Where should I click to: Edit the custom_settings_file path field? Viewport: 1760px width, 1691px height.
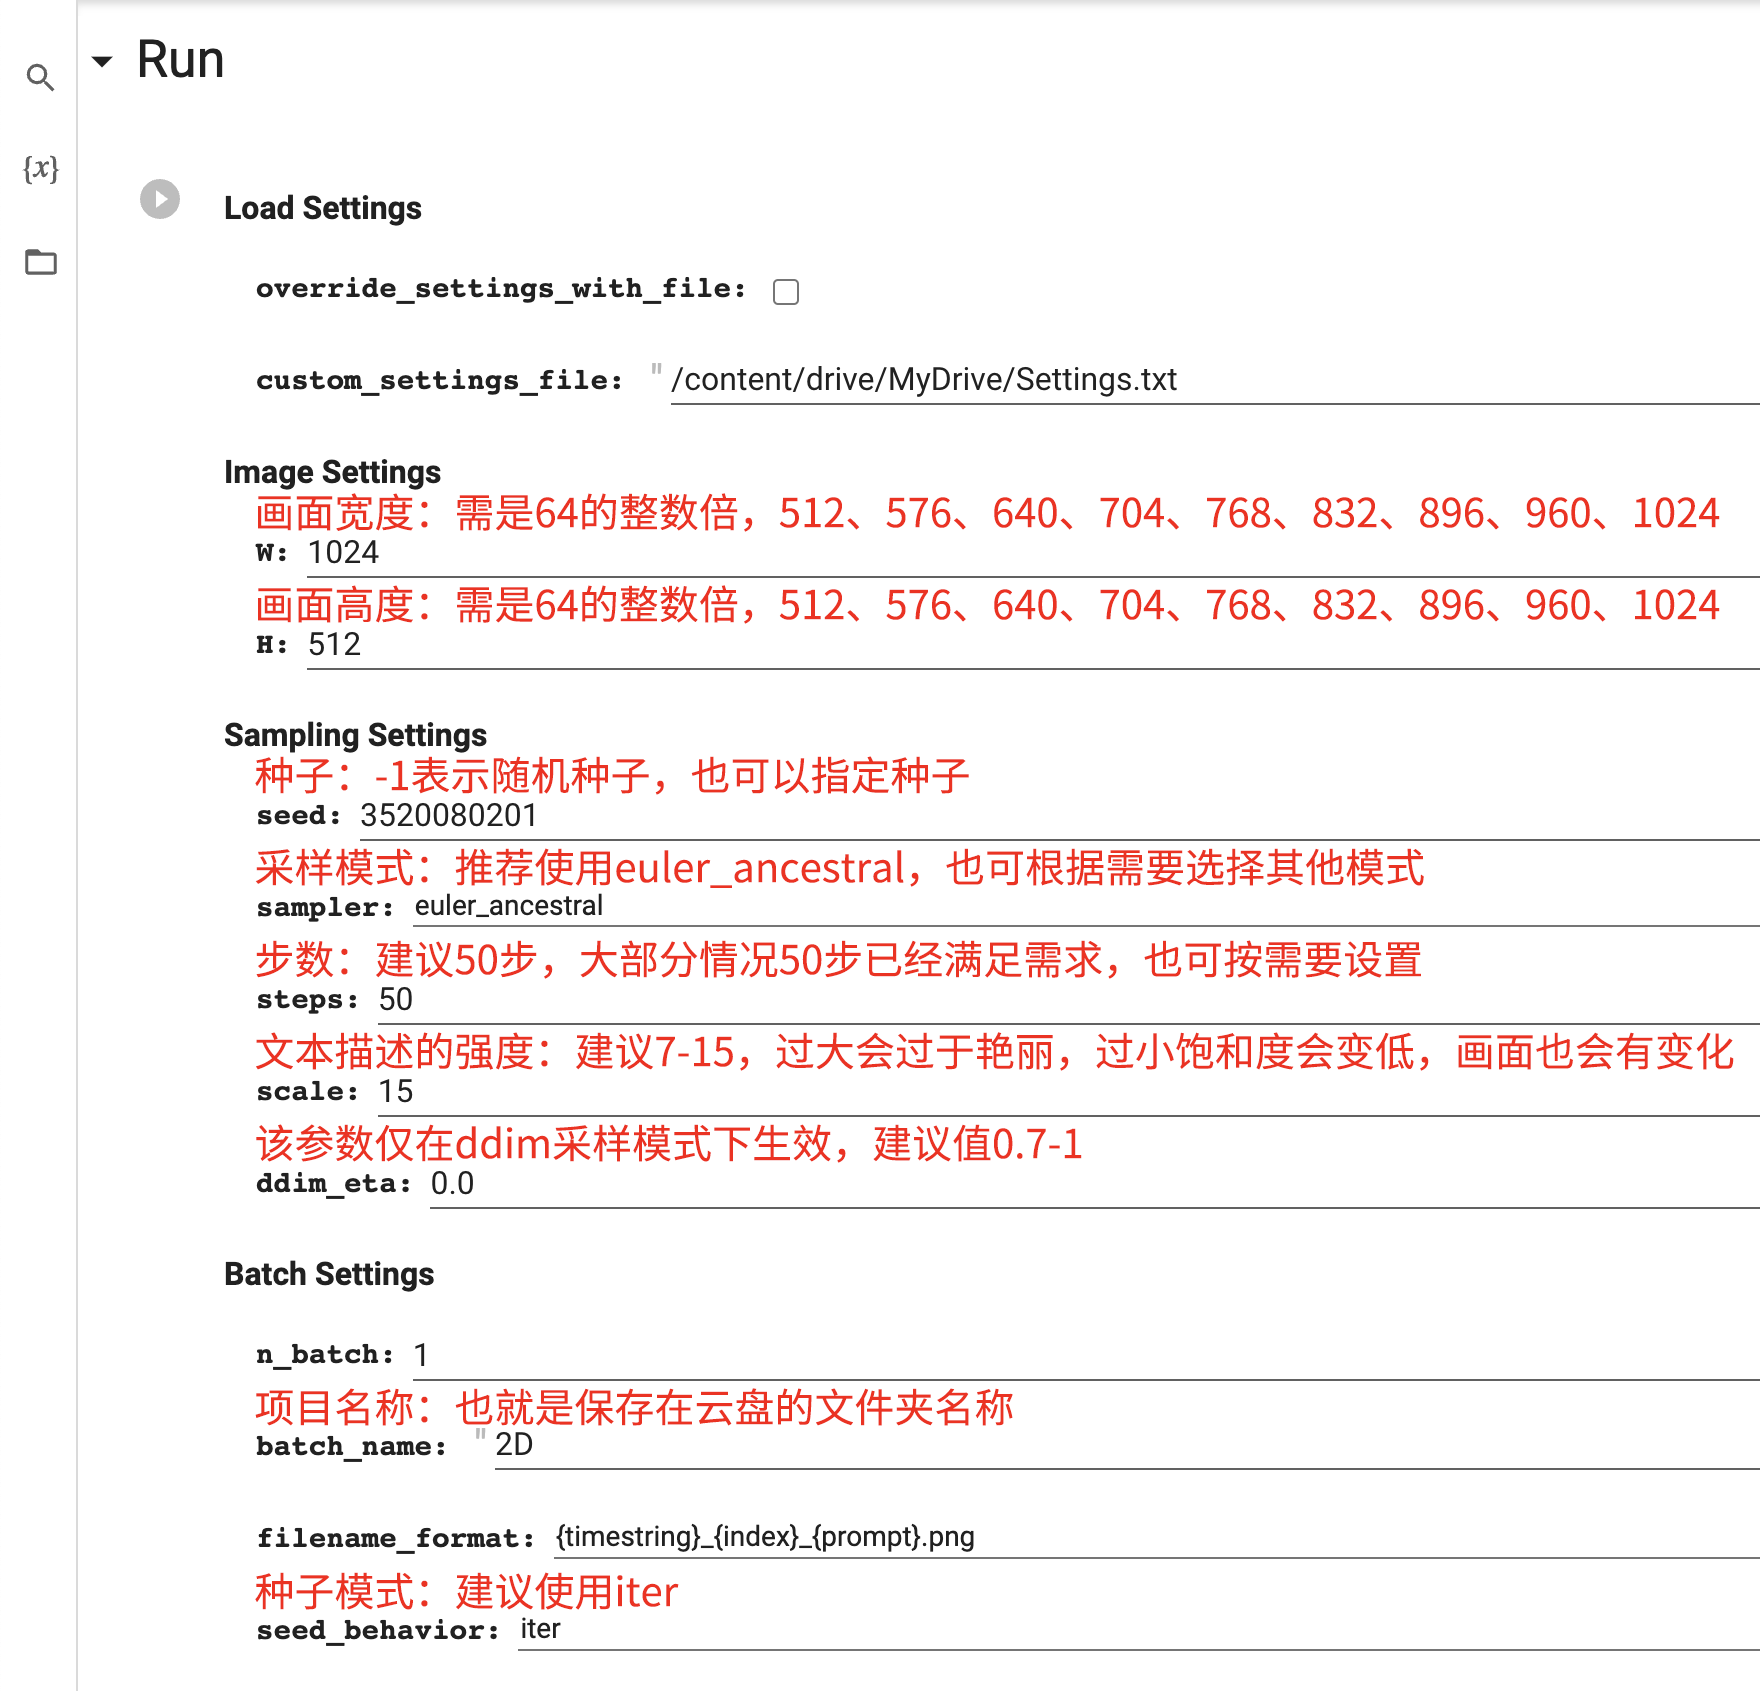coord(1214,381)
